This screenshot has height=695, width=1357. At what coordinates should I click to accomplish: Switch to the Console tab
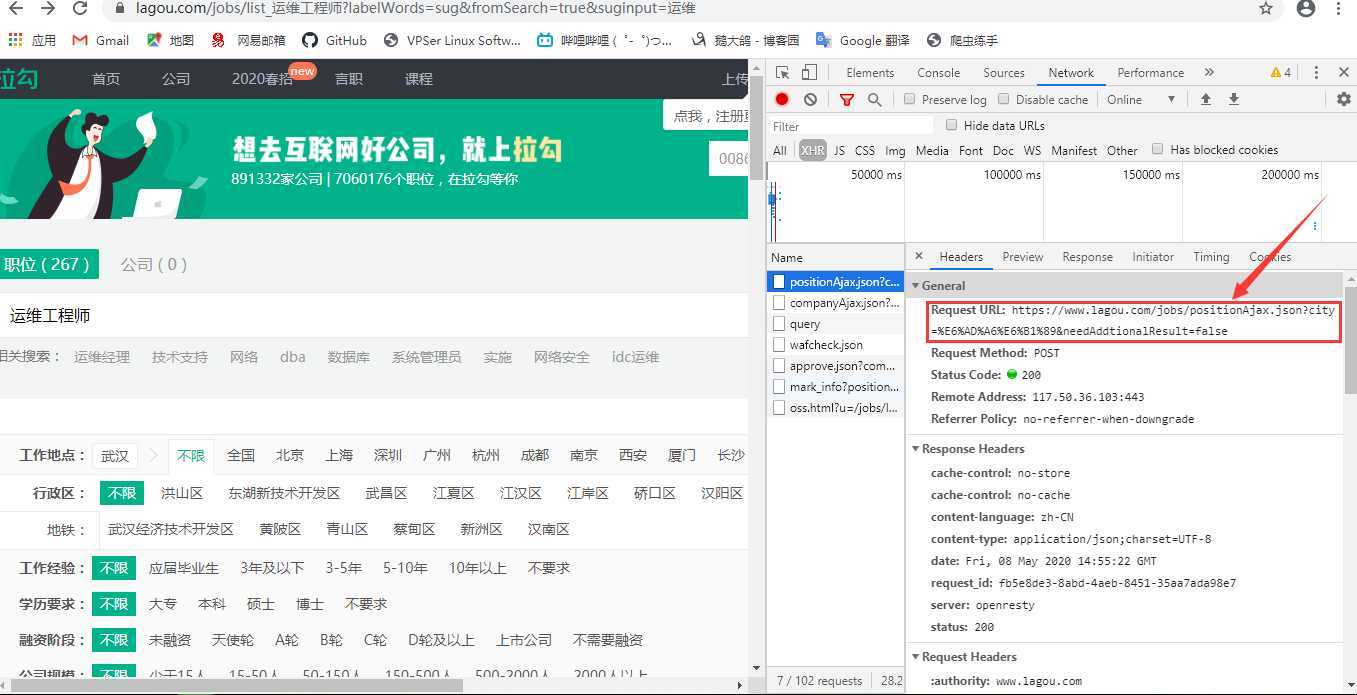[x=938, y=73]
